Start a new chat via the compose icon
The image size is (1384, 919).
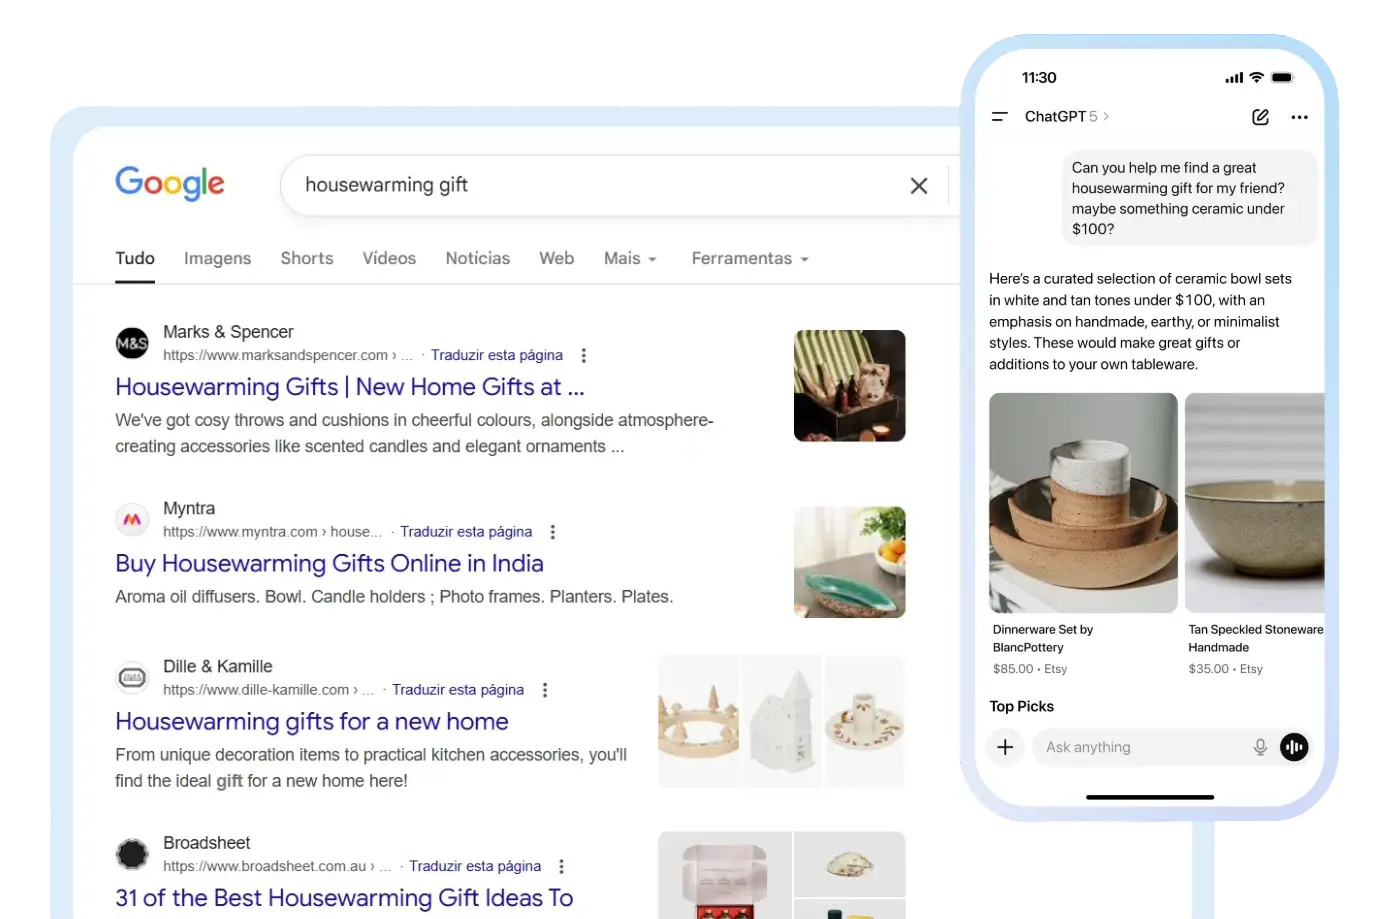pyautogui.click(x=1260, y=117)
